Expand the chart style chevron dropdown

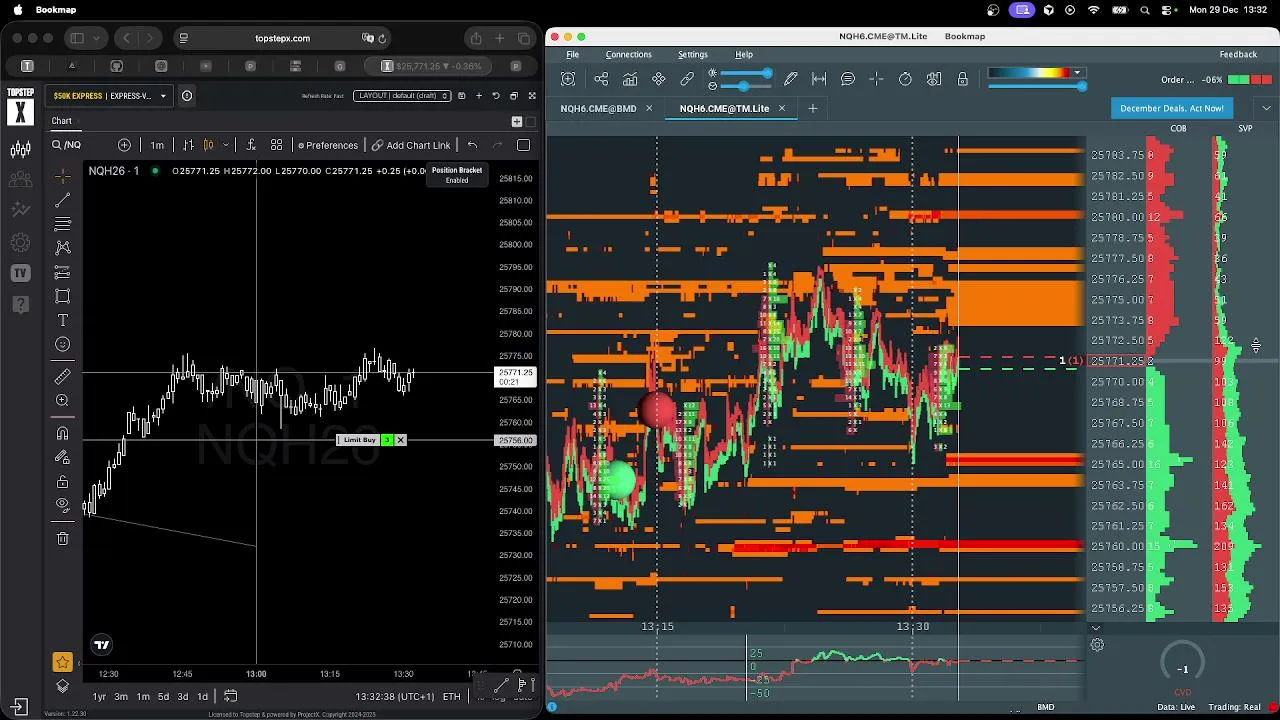(x=226, y=145)
